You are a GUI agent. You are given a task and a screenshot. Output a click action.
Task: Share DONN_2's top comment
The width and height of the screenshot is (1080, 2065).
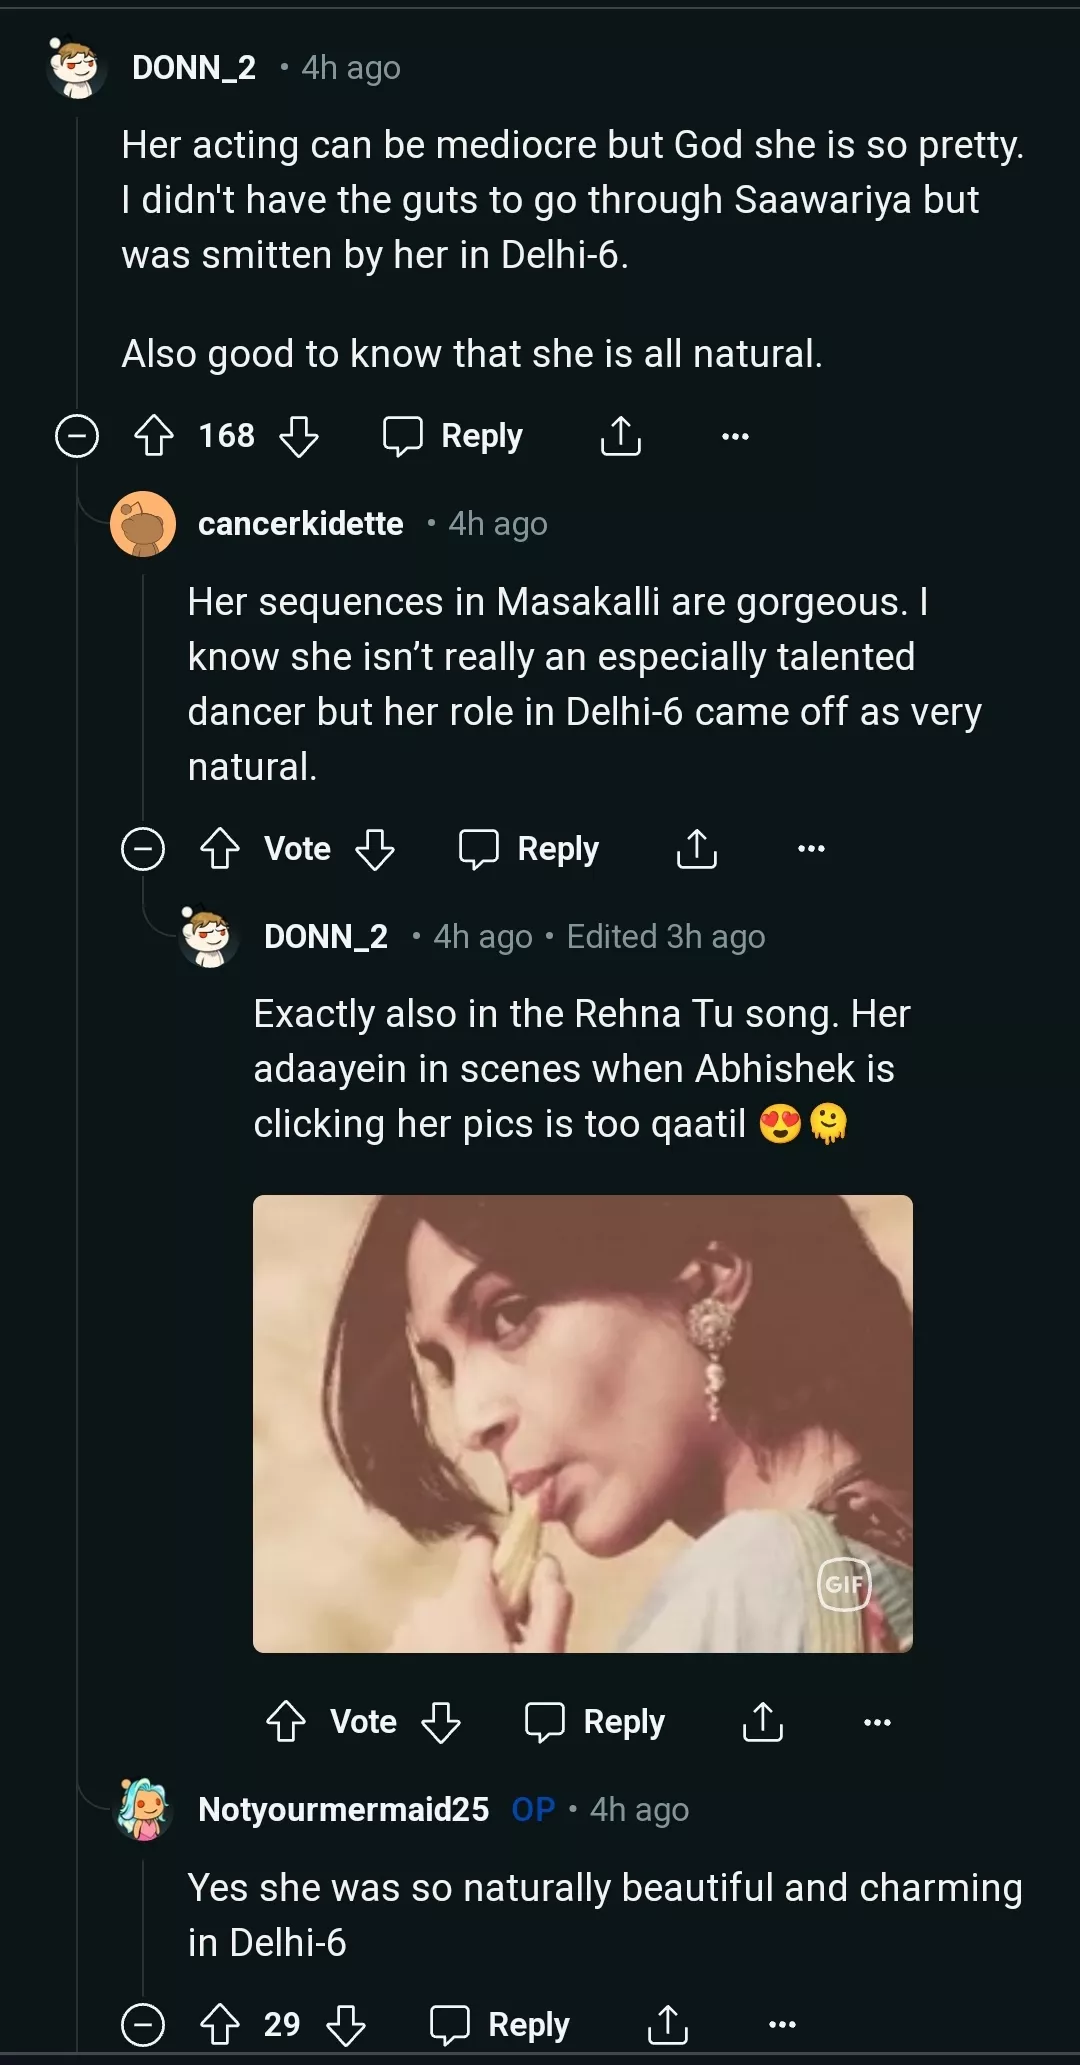point(620,436)
